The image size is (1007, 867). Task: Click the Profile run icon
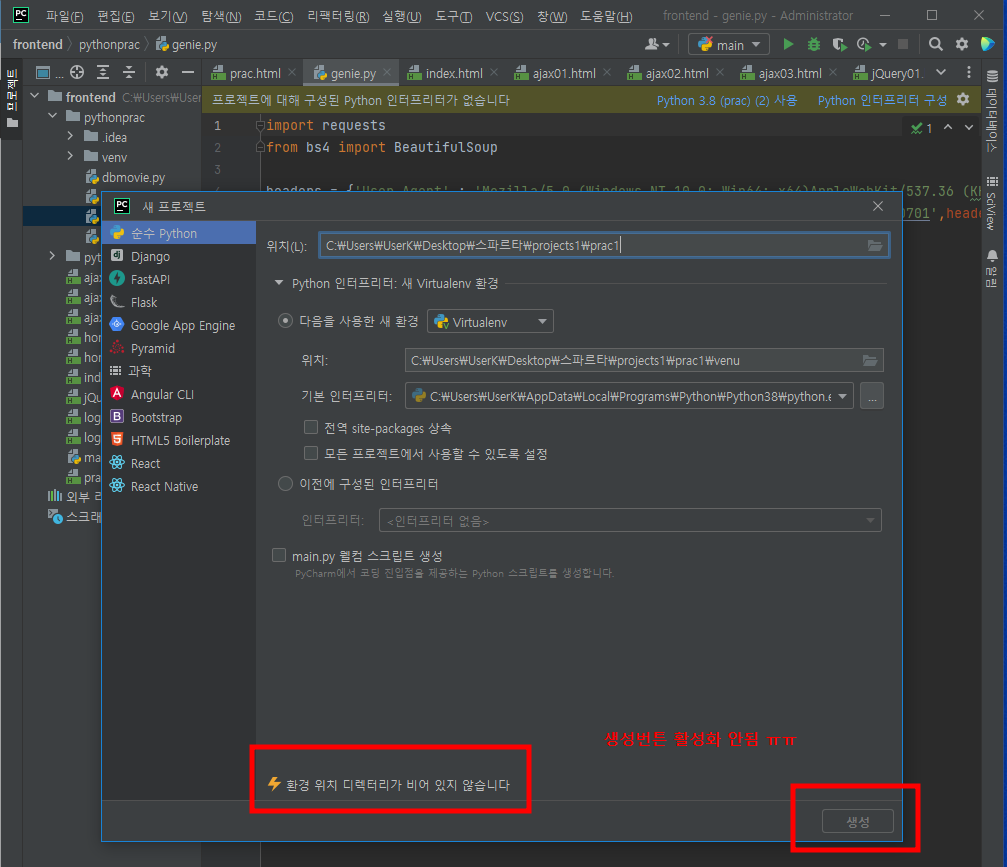click(x=864, y=44)
